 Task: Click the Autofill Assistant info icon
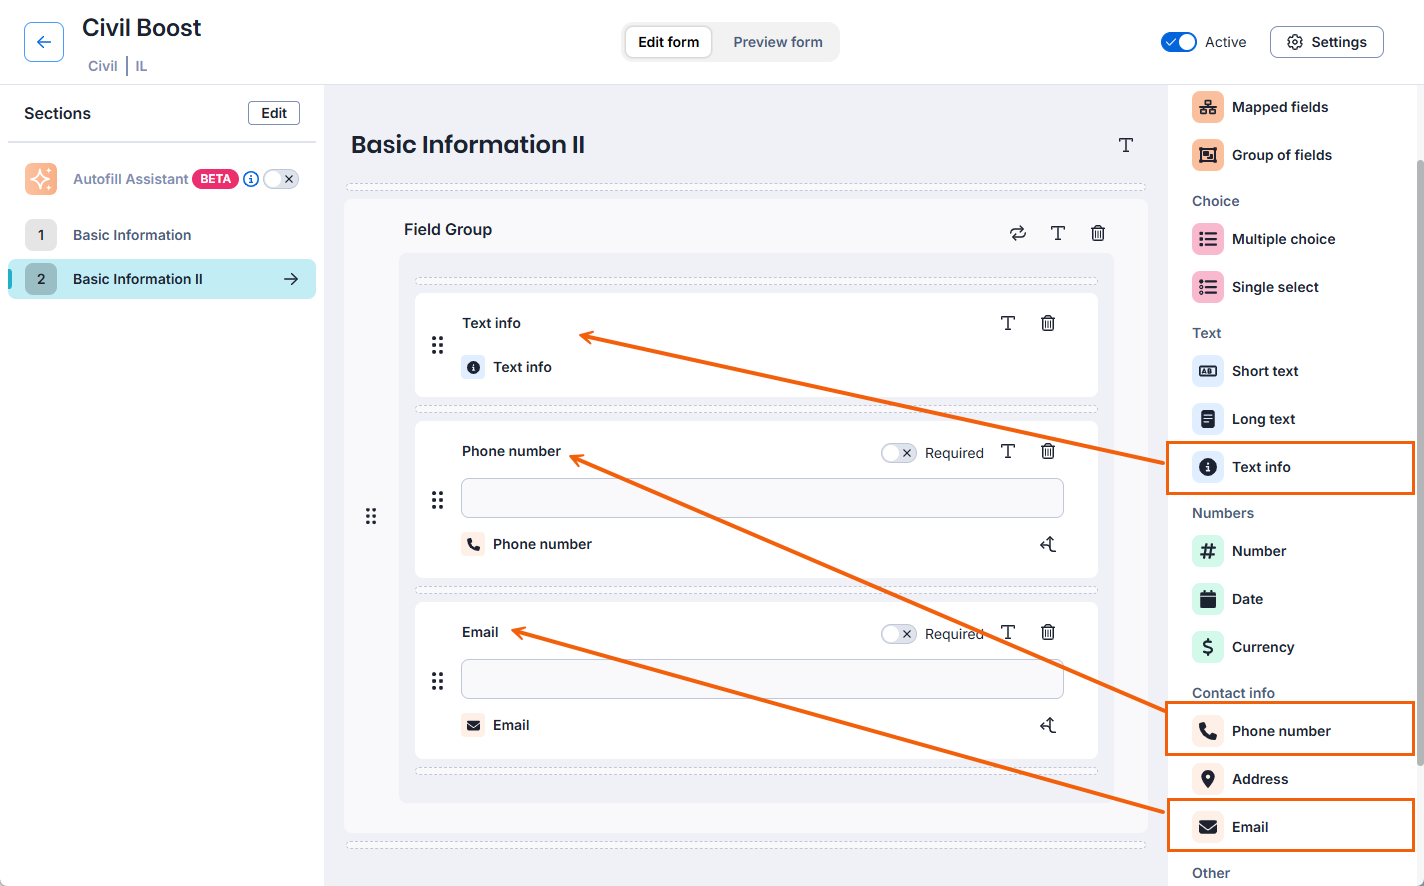click(251, 179)
